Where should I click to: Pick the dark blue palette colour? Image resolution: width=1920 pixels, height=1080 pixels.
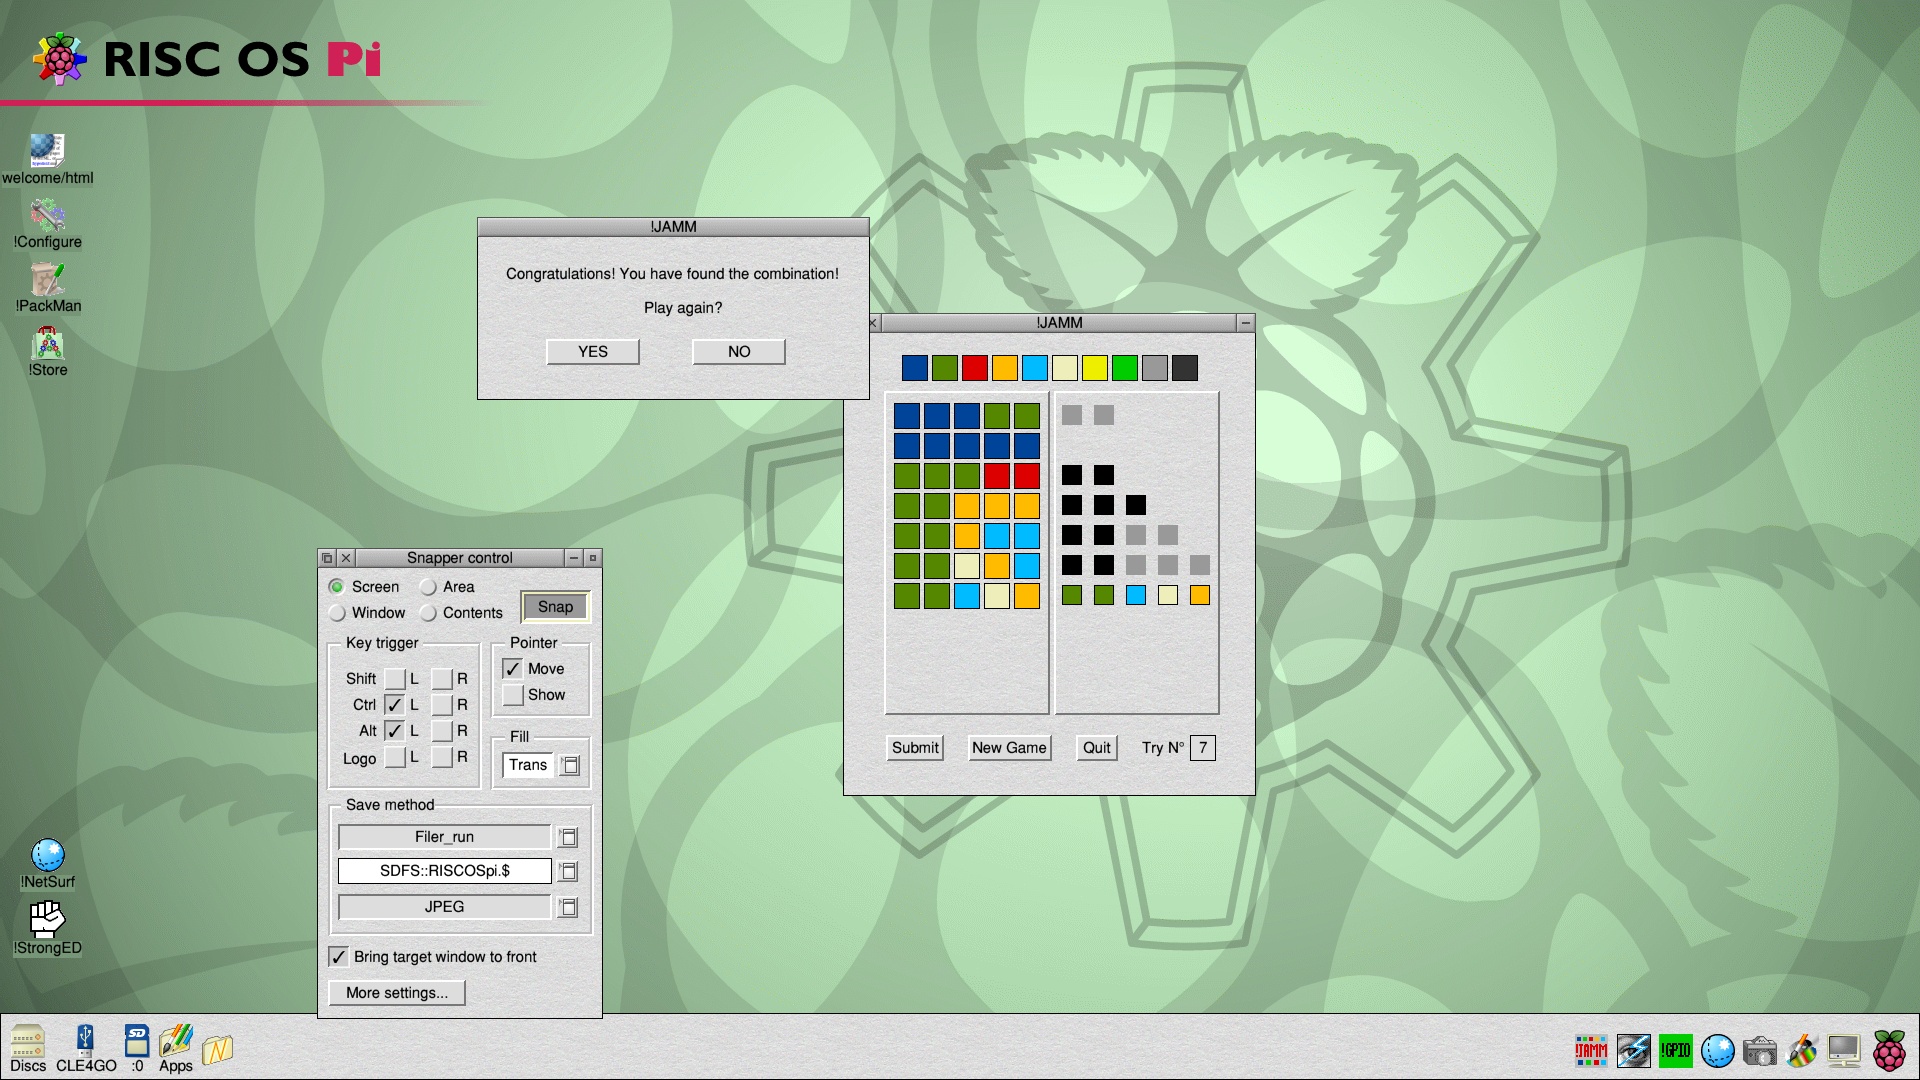click(x=915, y=368)
